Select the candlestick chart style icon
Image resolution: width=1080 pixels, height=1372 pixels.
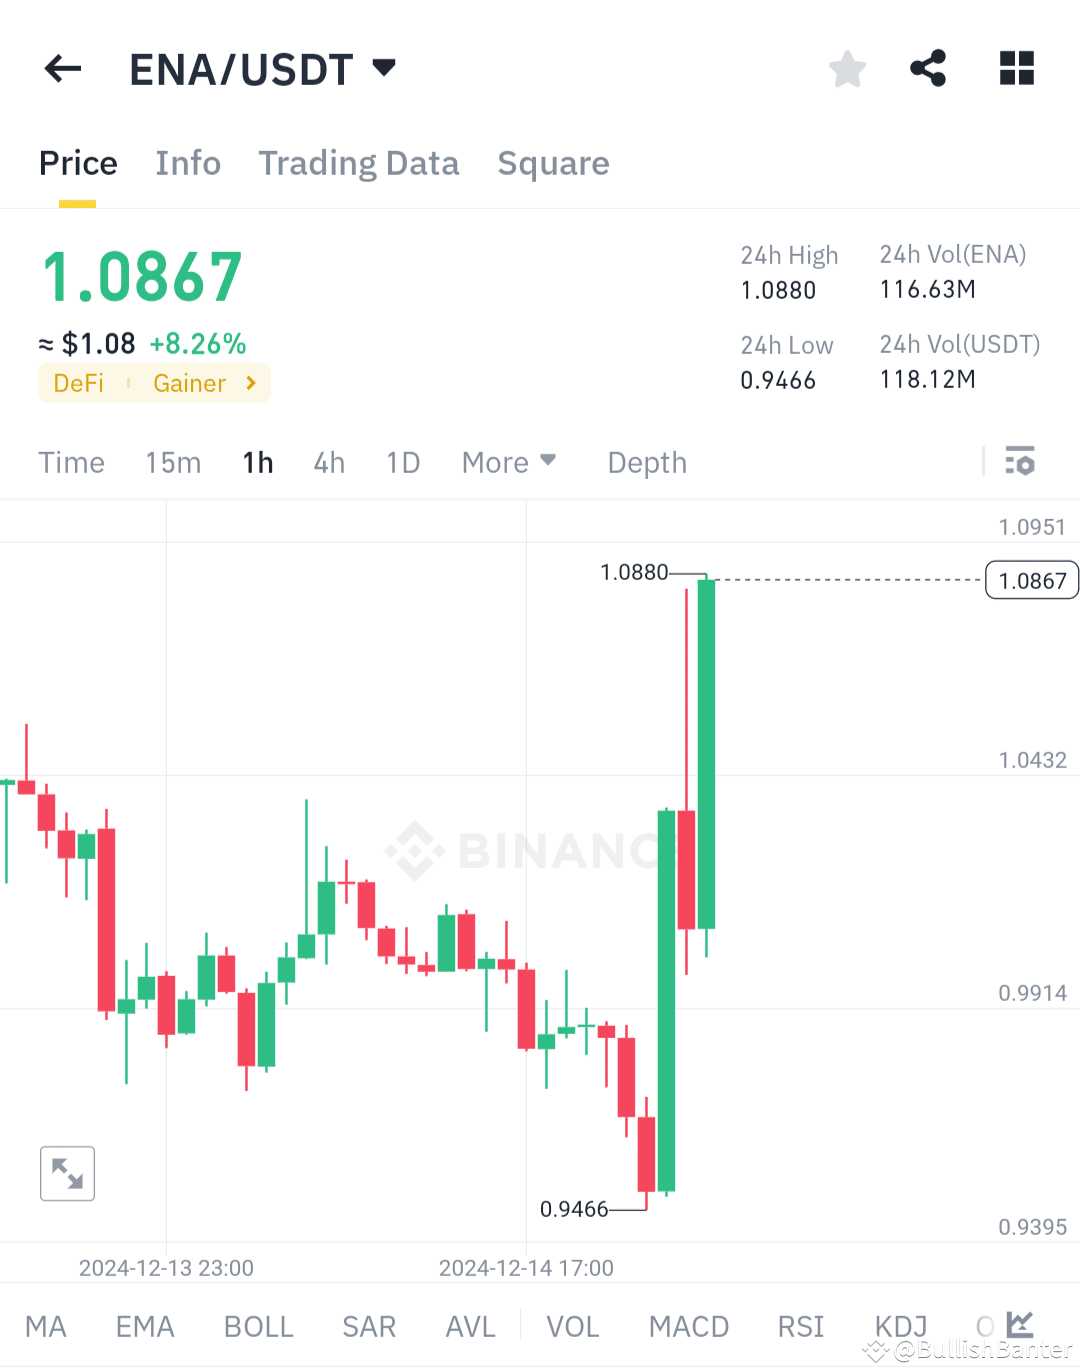1019,1323
